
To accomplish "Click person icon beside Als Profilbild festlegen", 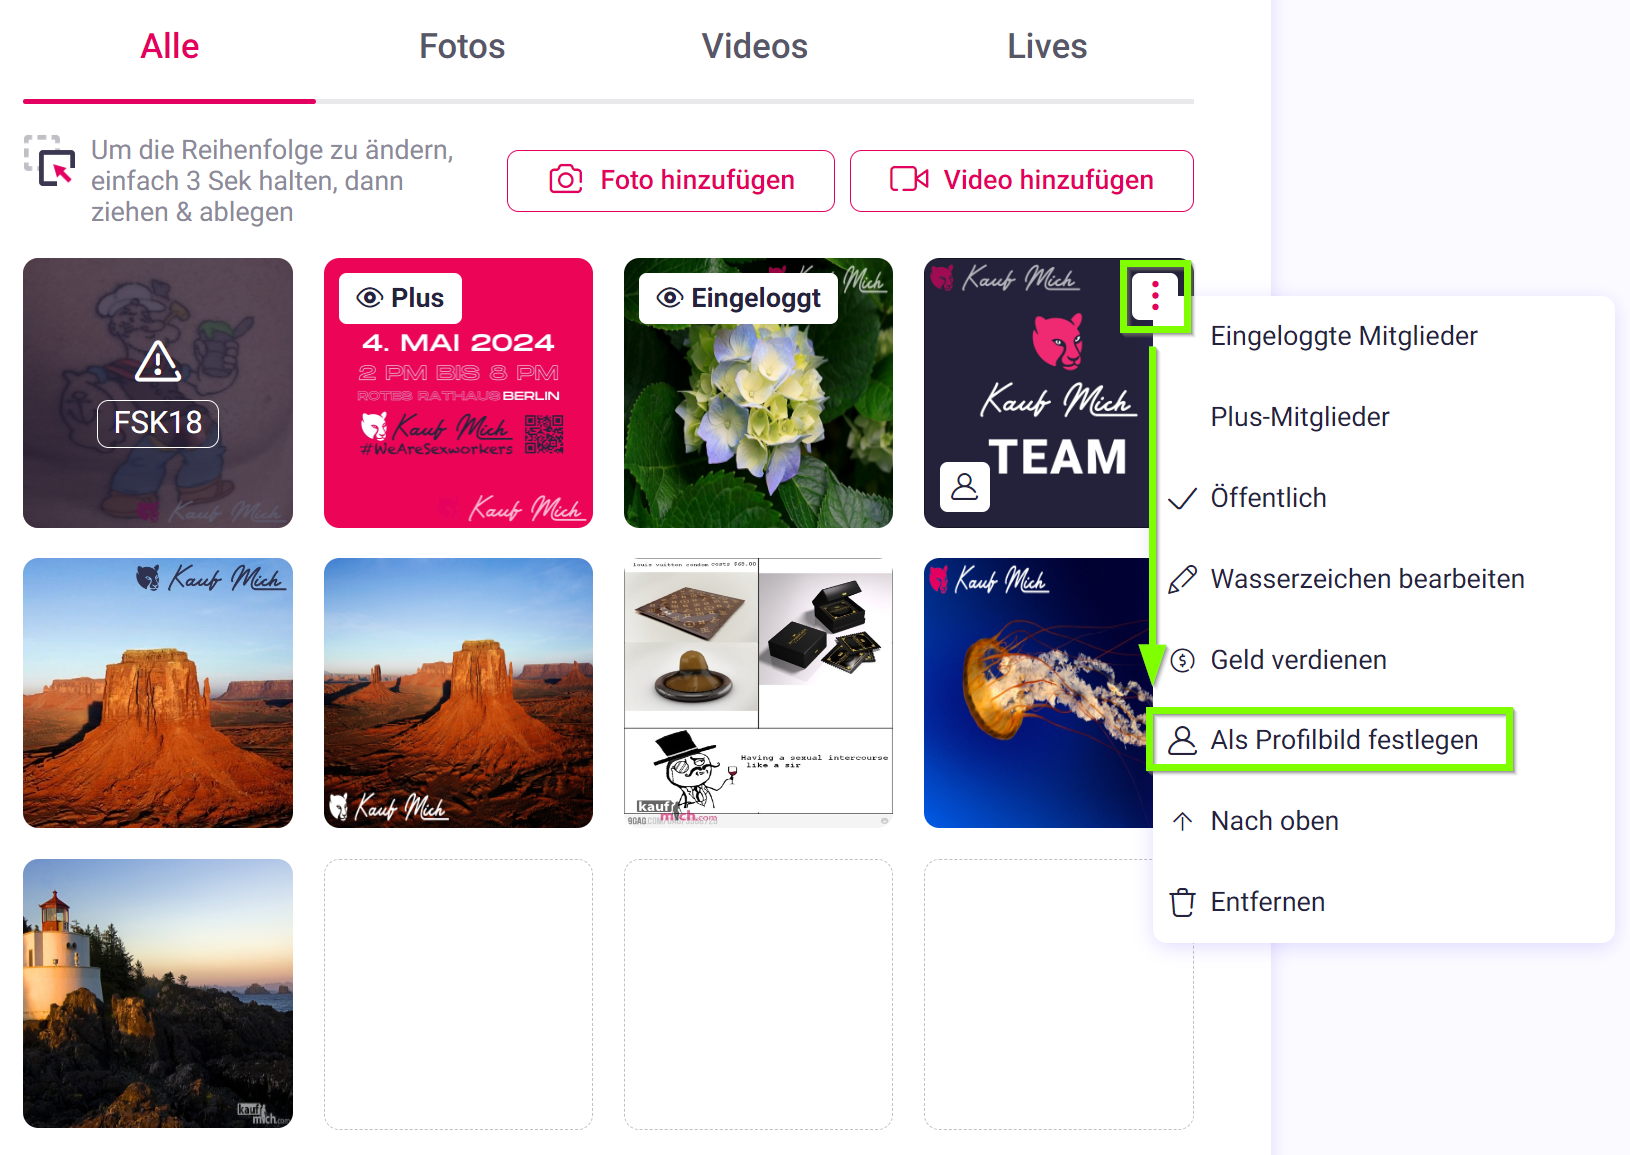I will point(1183,740).
